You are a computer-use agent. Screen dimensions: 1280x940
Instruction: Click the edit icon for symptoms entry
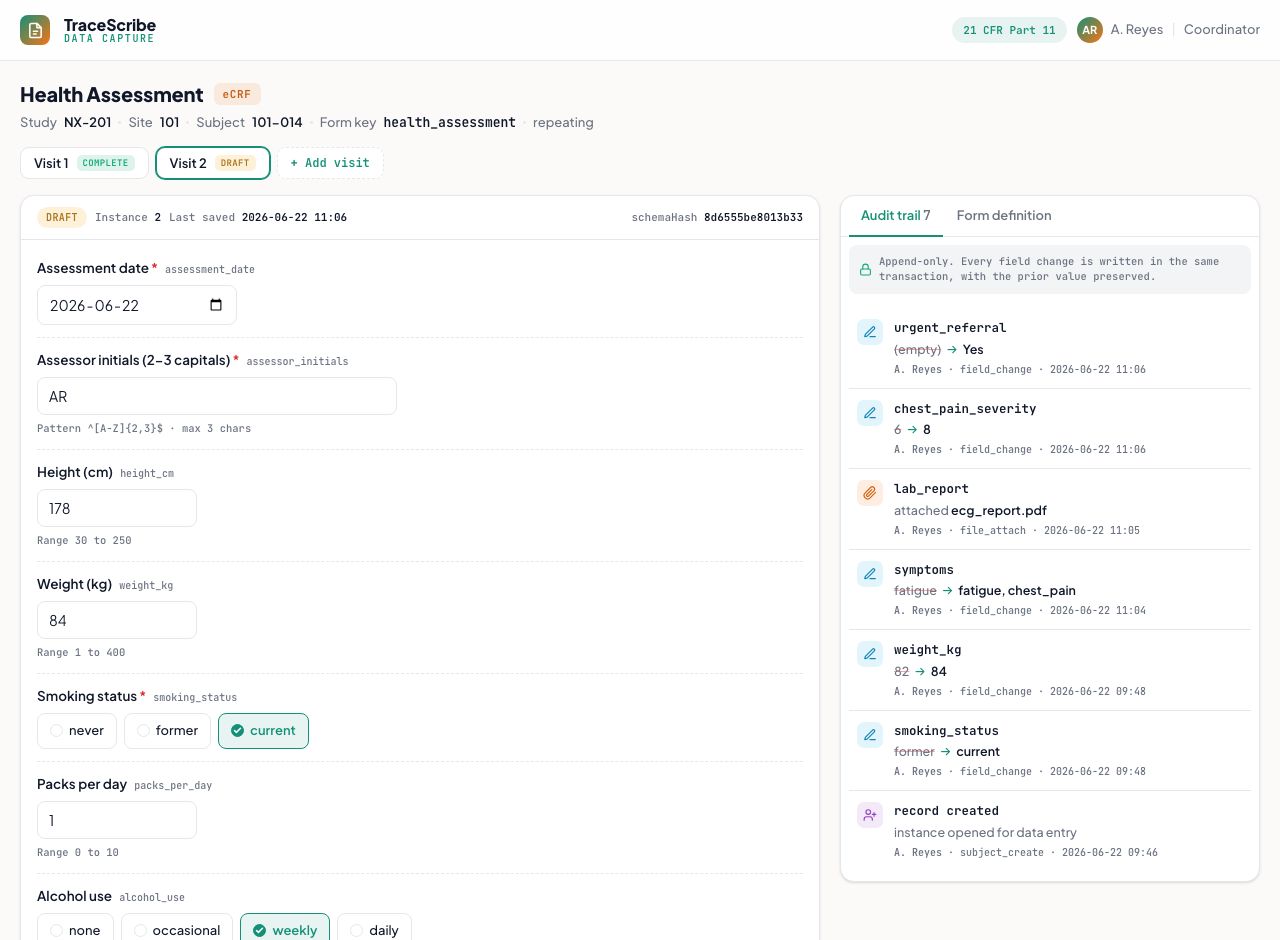pos(870,574)
